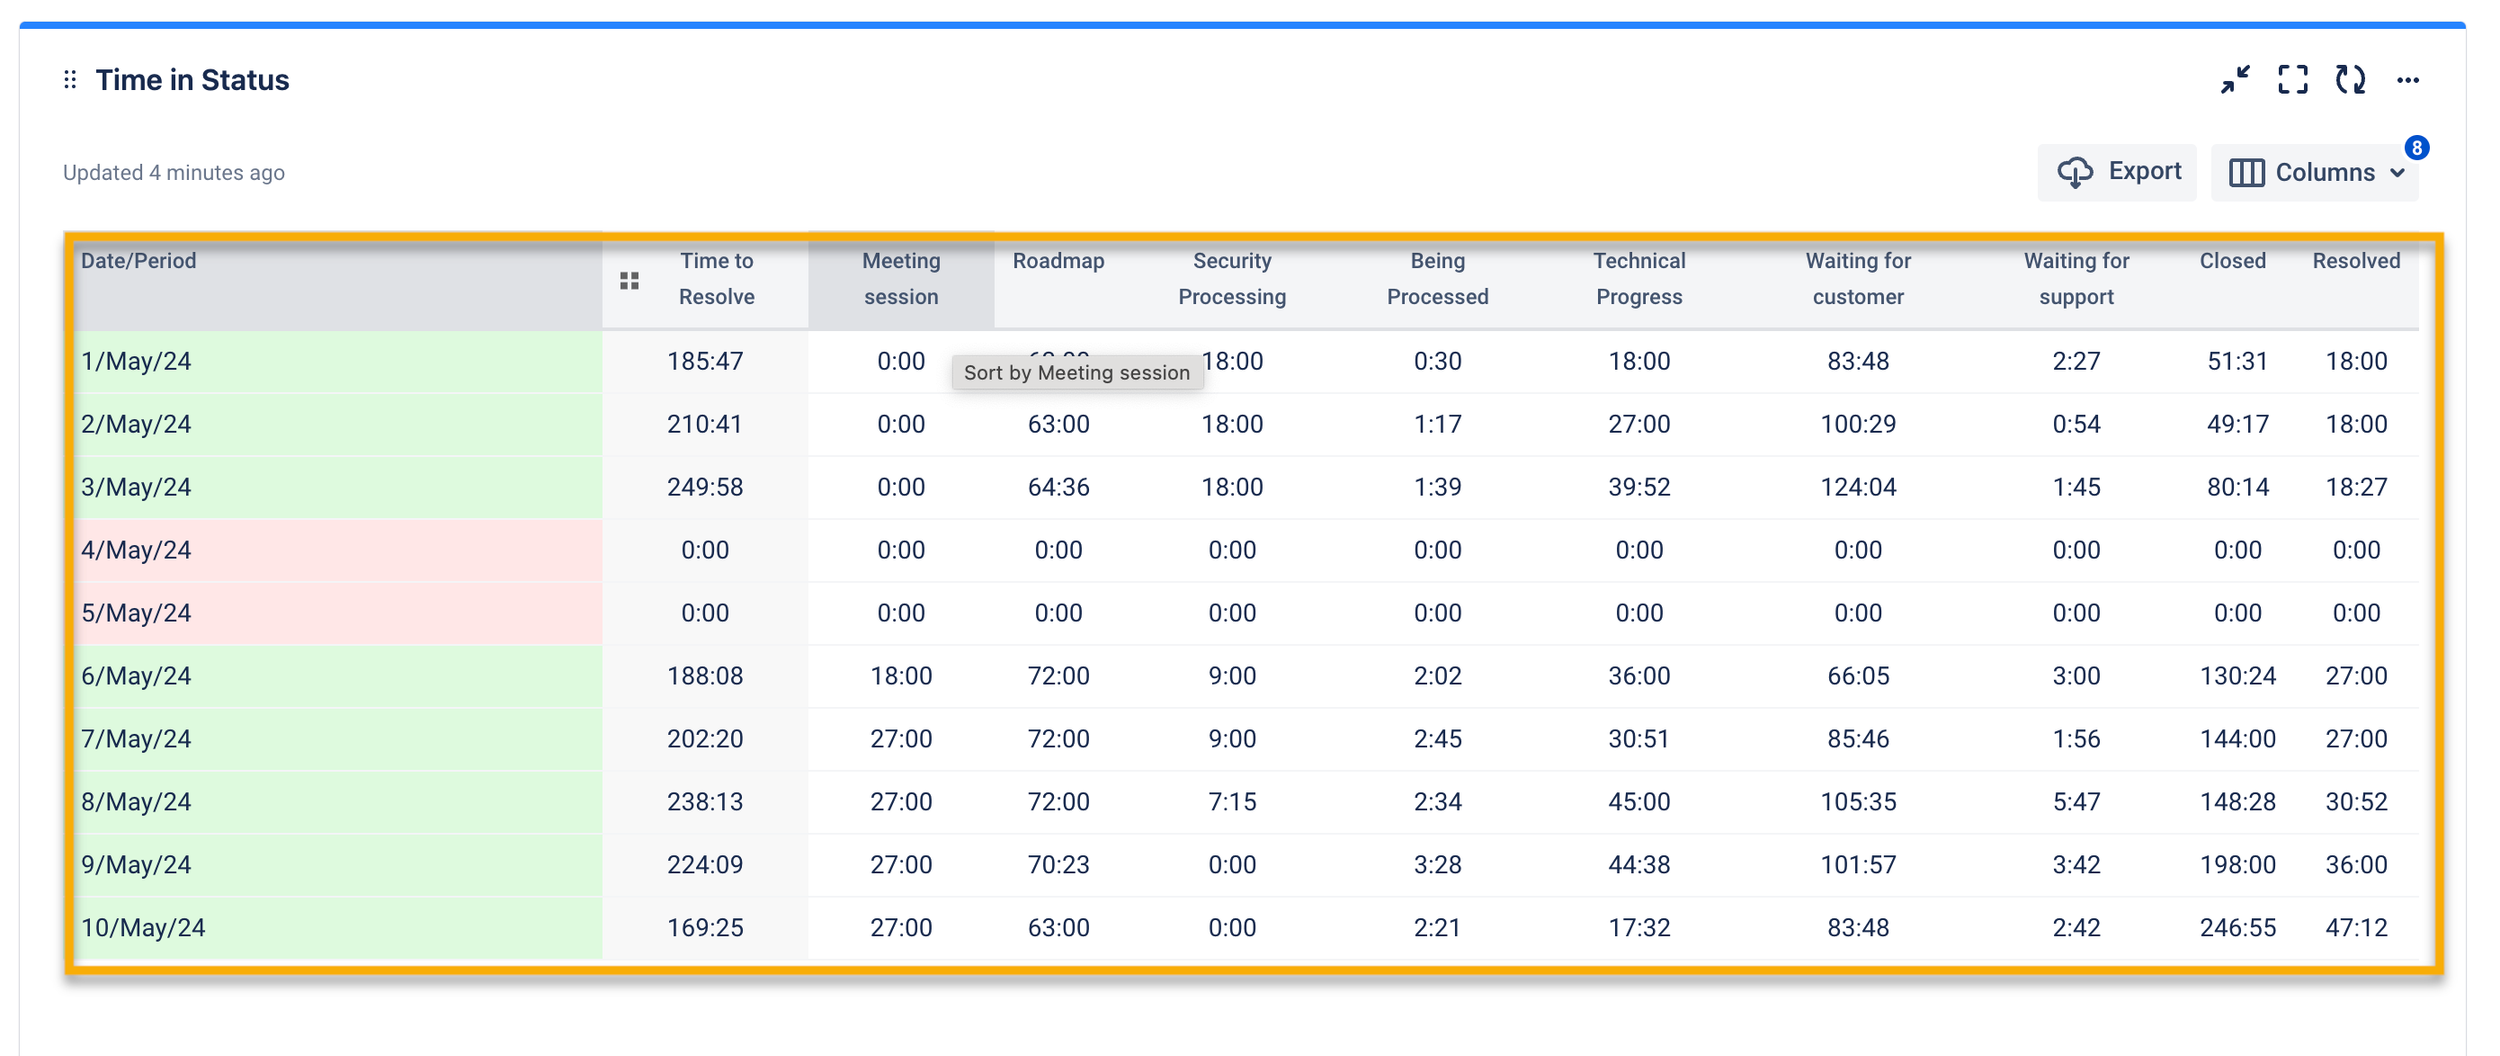
Task: Expand the Columns dropdown chevron
Action: point(2398,173)
